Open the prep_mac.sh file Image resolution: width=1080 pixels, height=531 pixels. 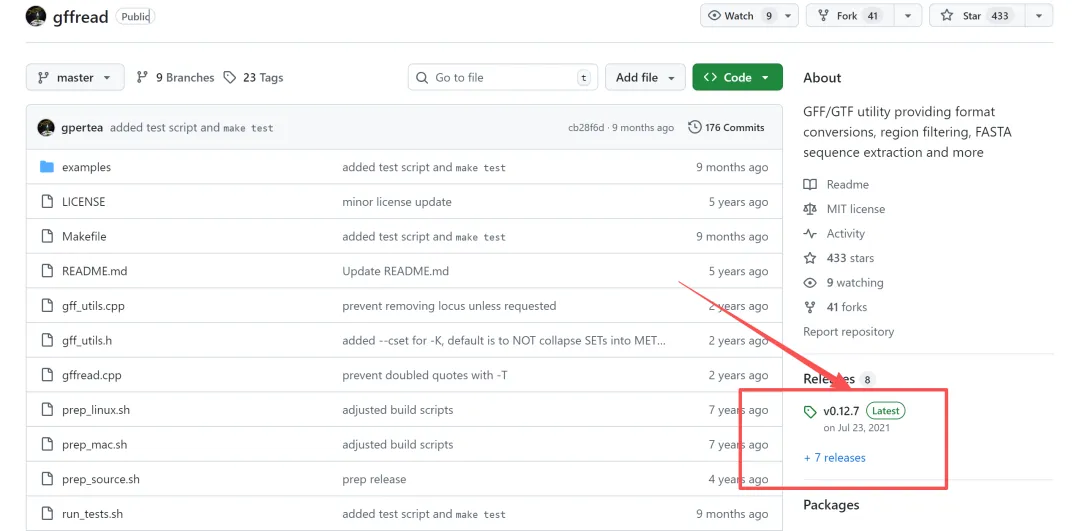[x=94, y=444]
